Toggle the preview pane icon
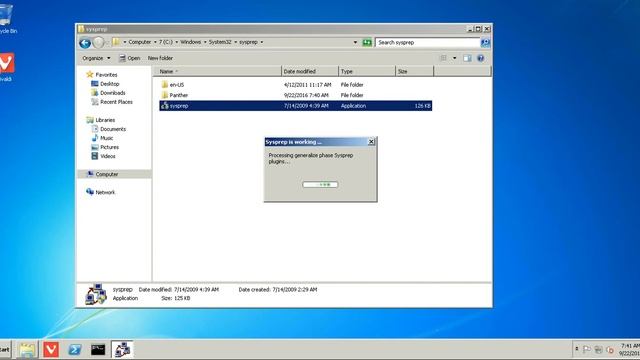The height and width of the screenshot is (360, 640). [x=467, y=58]
